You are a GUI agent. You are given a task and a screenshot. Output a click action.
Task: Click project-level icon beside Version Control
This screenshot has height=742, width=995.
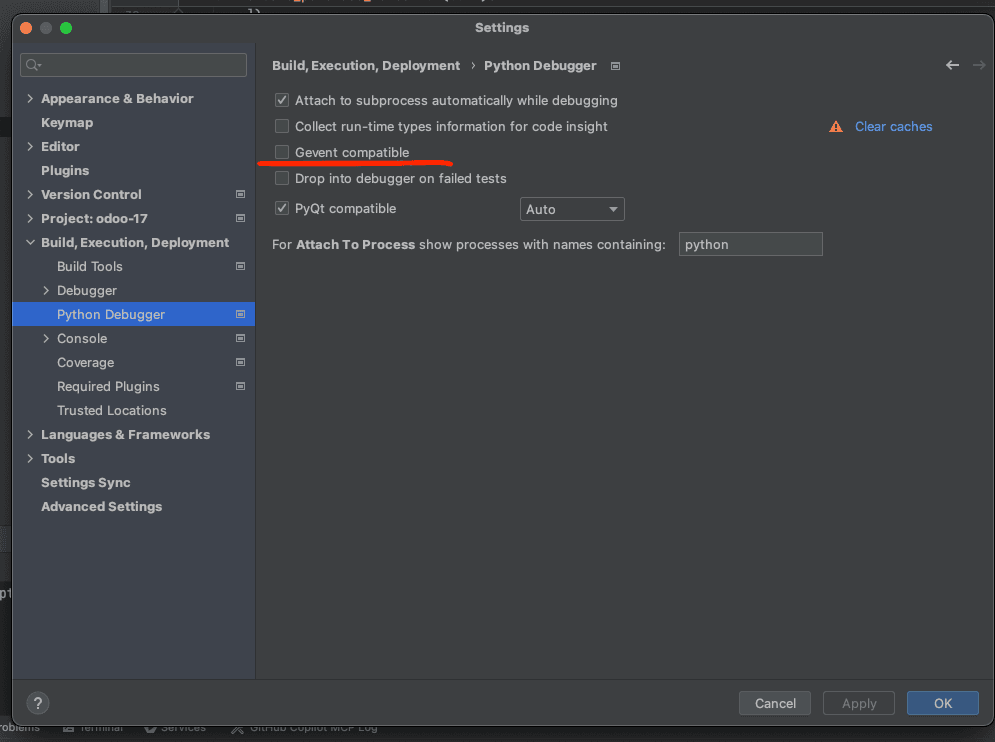click(240, 195)
